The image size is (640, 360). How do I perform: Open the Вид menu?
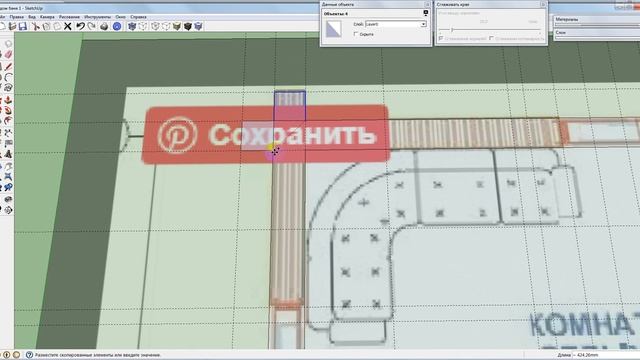pyautogui.click(x=32, y=17)
